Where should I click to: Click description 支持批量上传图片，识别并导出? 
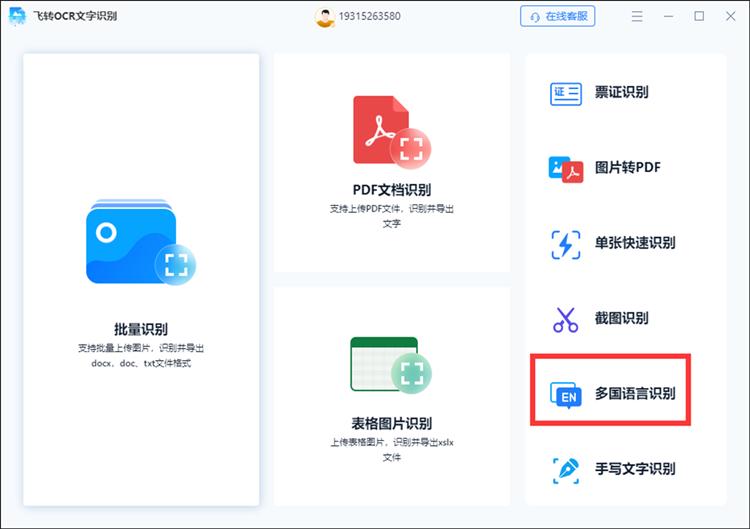(141, 348)
